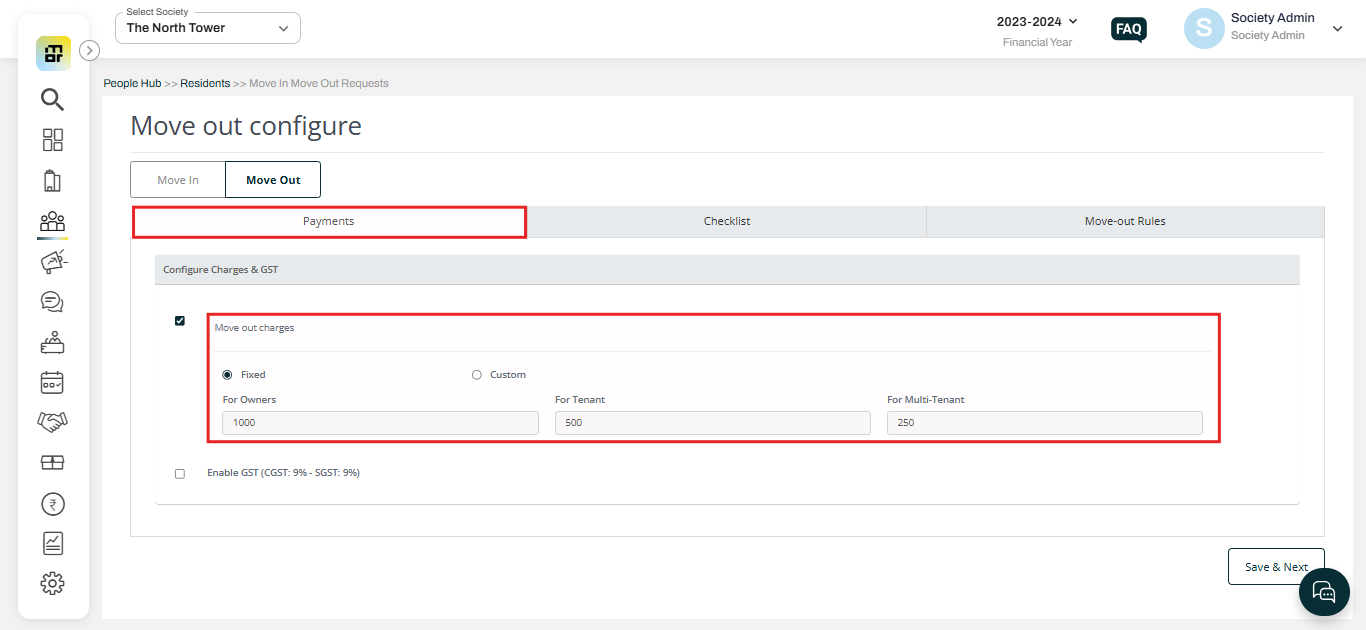Open the Select Society dropdown
The height and width of the screenshot is (630, 1366).
(x=208, y=28)
